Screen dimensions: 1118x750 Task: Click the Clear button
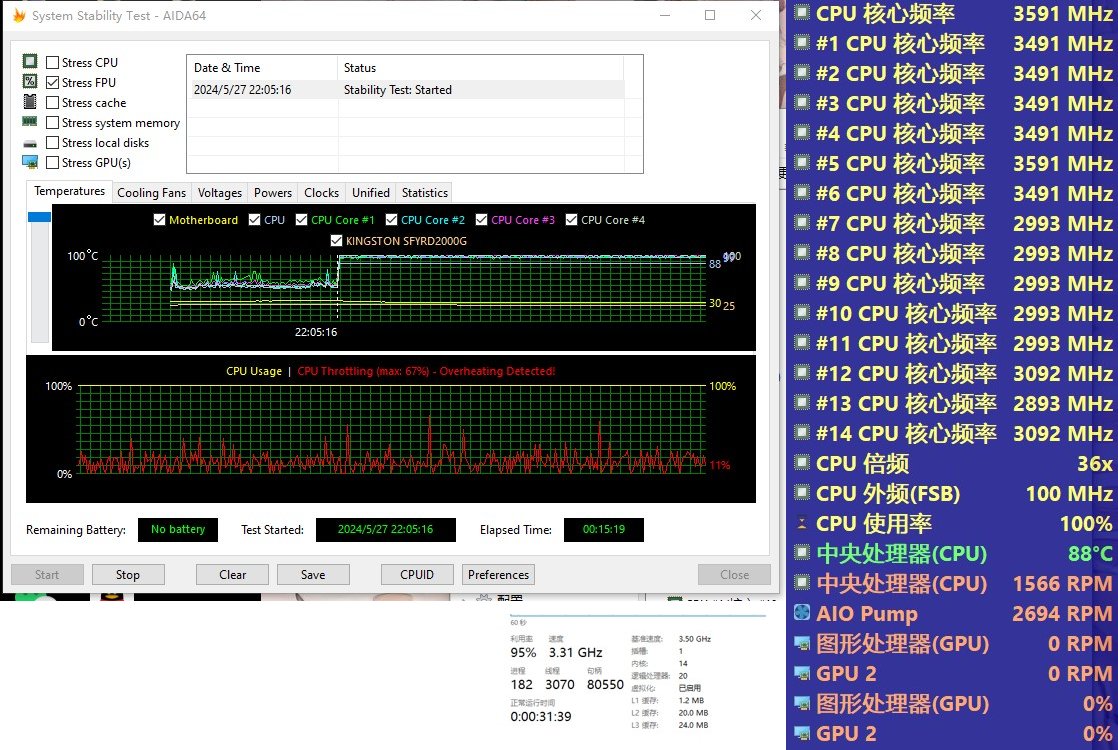(232, 575)
